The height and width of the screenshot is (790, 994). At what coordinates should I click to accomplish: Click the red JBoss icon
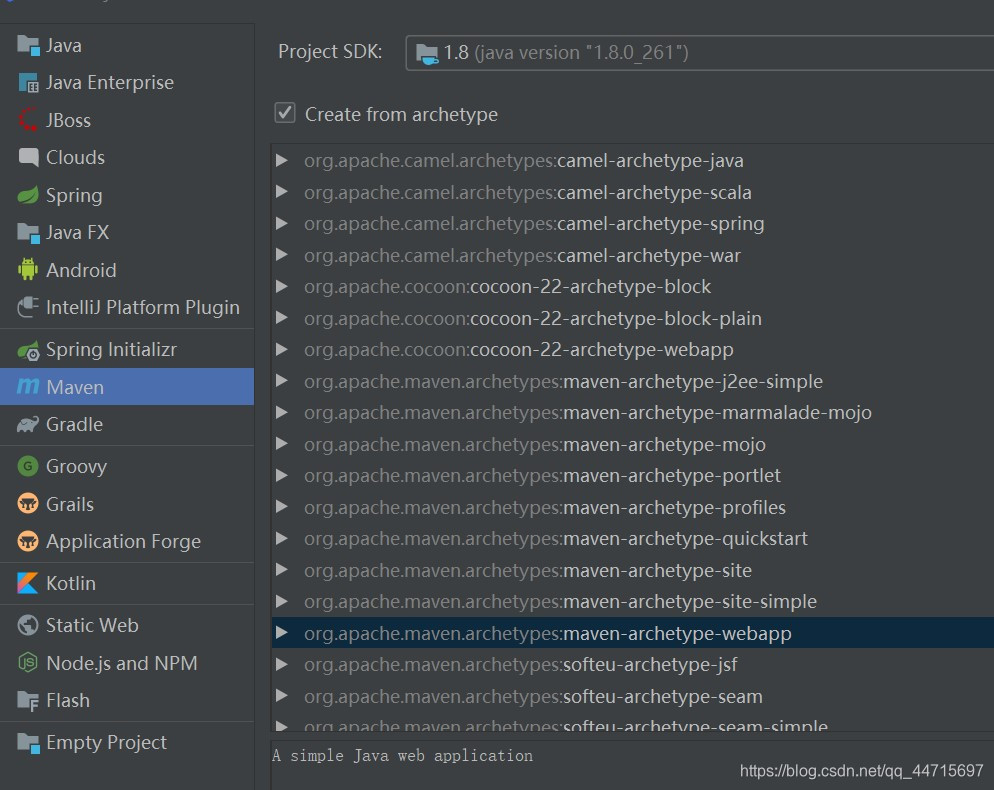point(28,120)
